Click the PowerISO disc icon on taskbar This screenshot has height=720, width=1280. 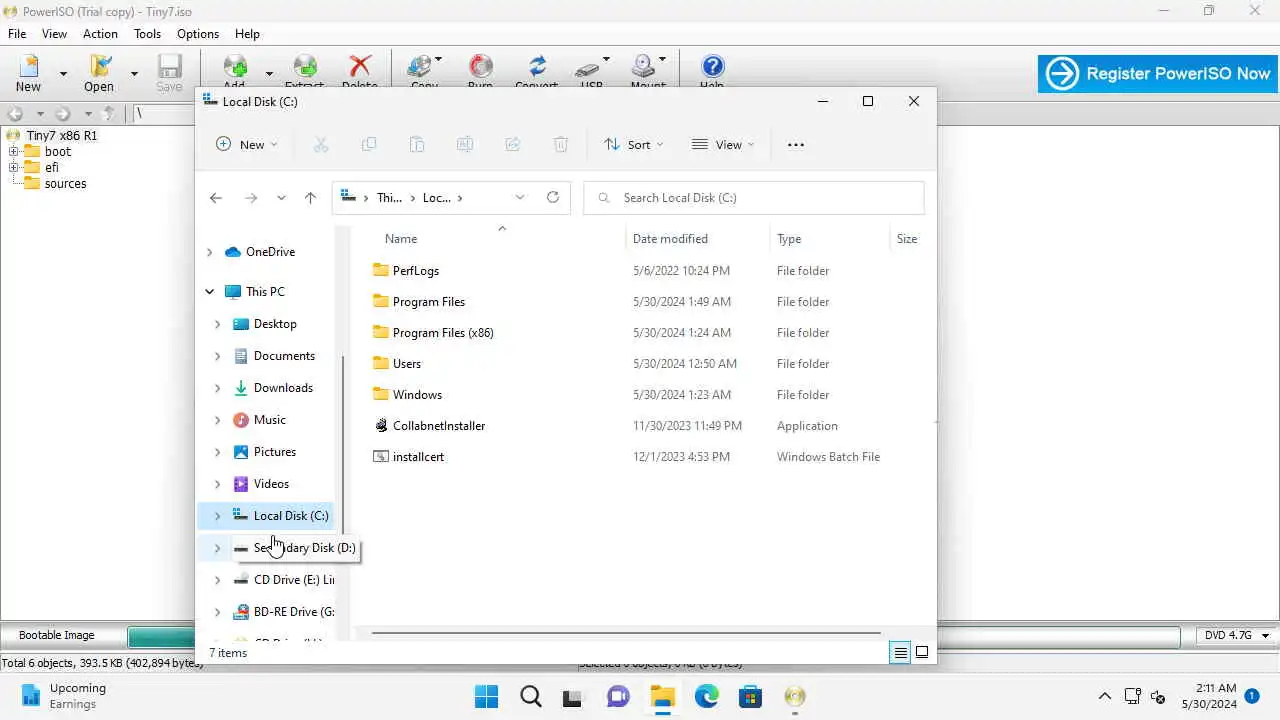click(x=795, y=696)
